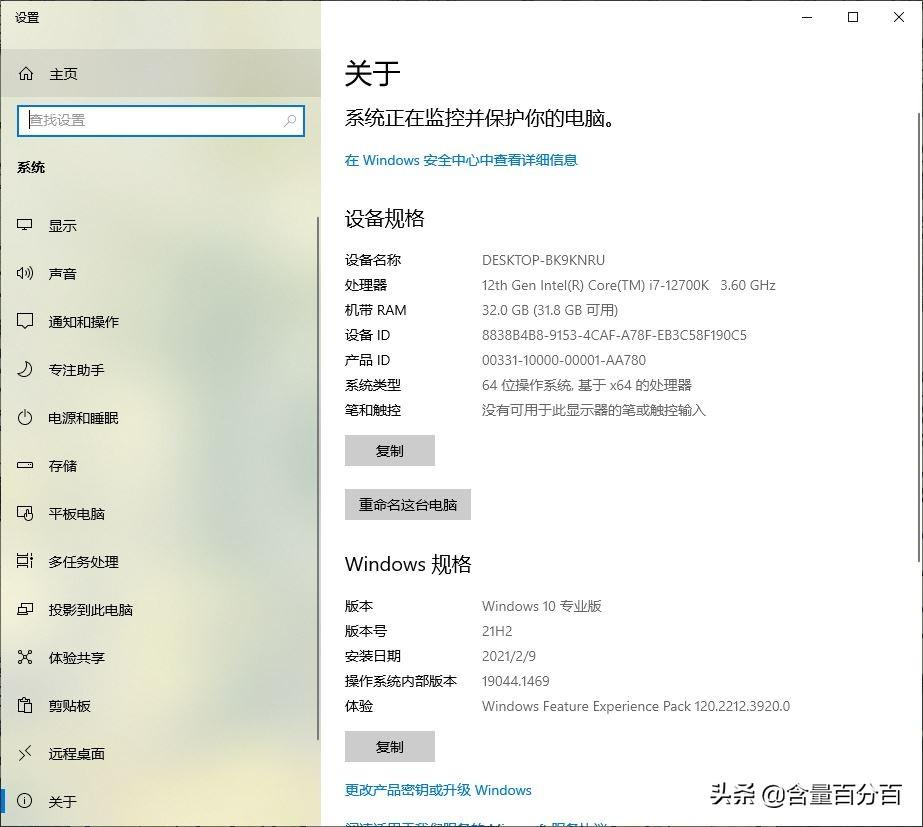Click the 安装日期 label
This screenshot has height=827, width=923.
click(373, 656)
